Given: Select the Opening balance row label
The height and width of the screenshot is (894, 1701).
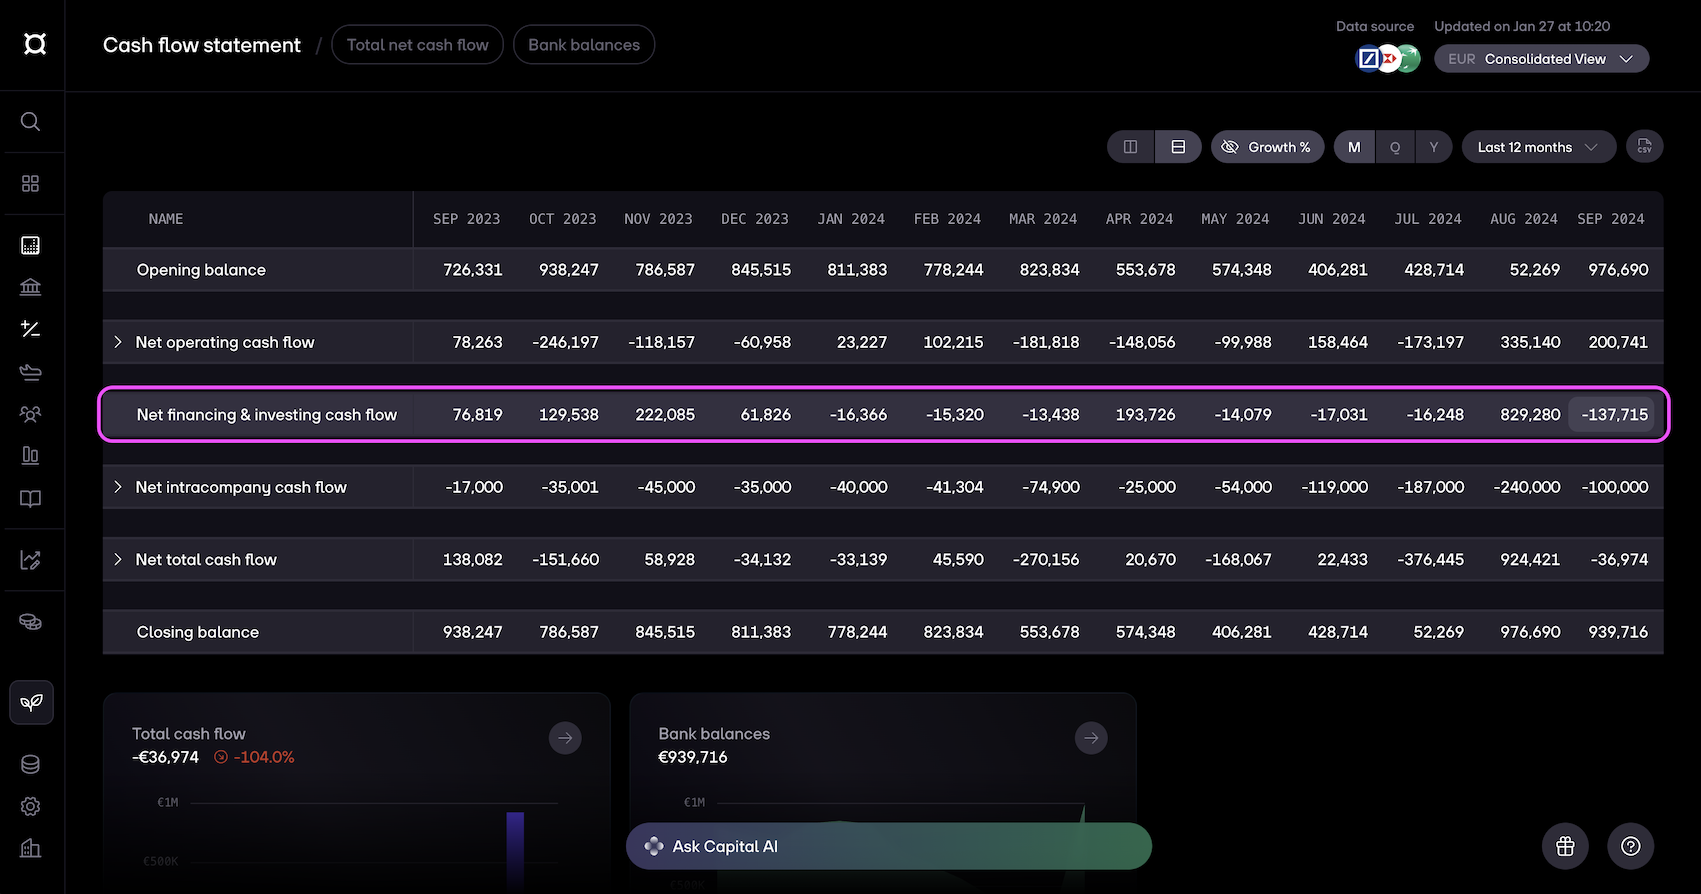Looking at the screenshot, I should tap(201, 270).
